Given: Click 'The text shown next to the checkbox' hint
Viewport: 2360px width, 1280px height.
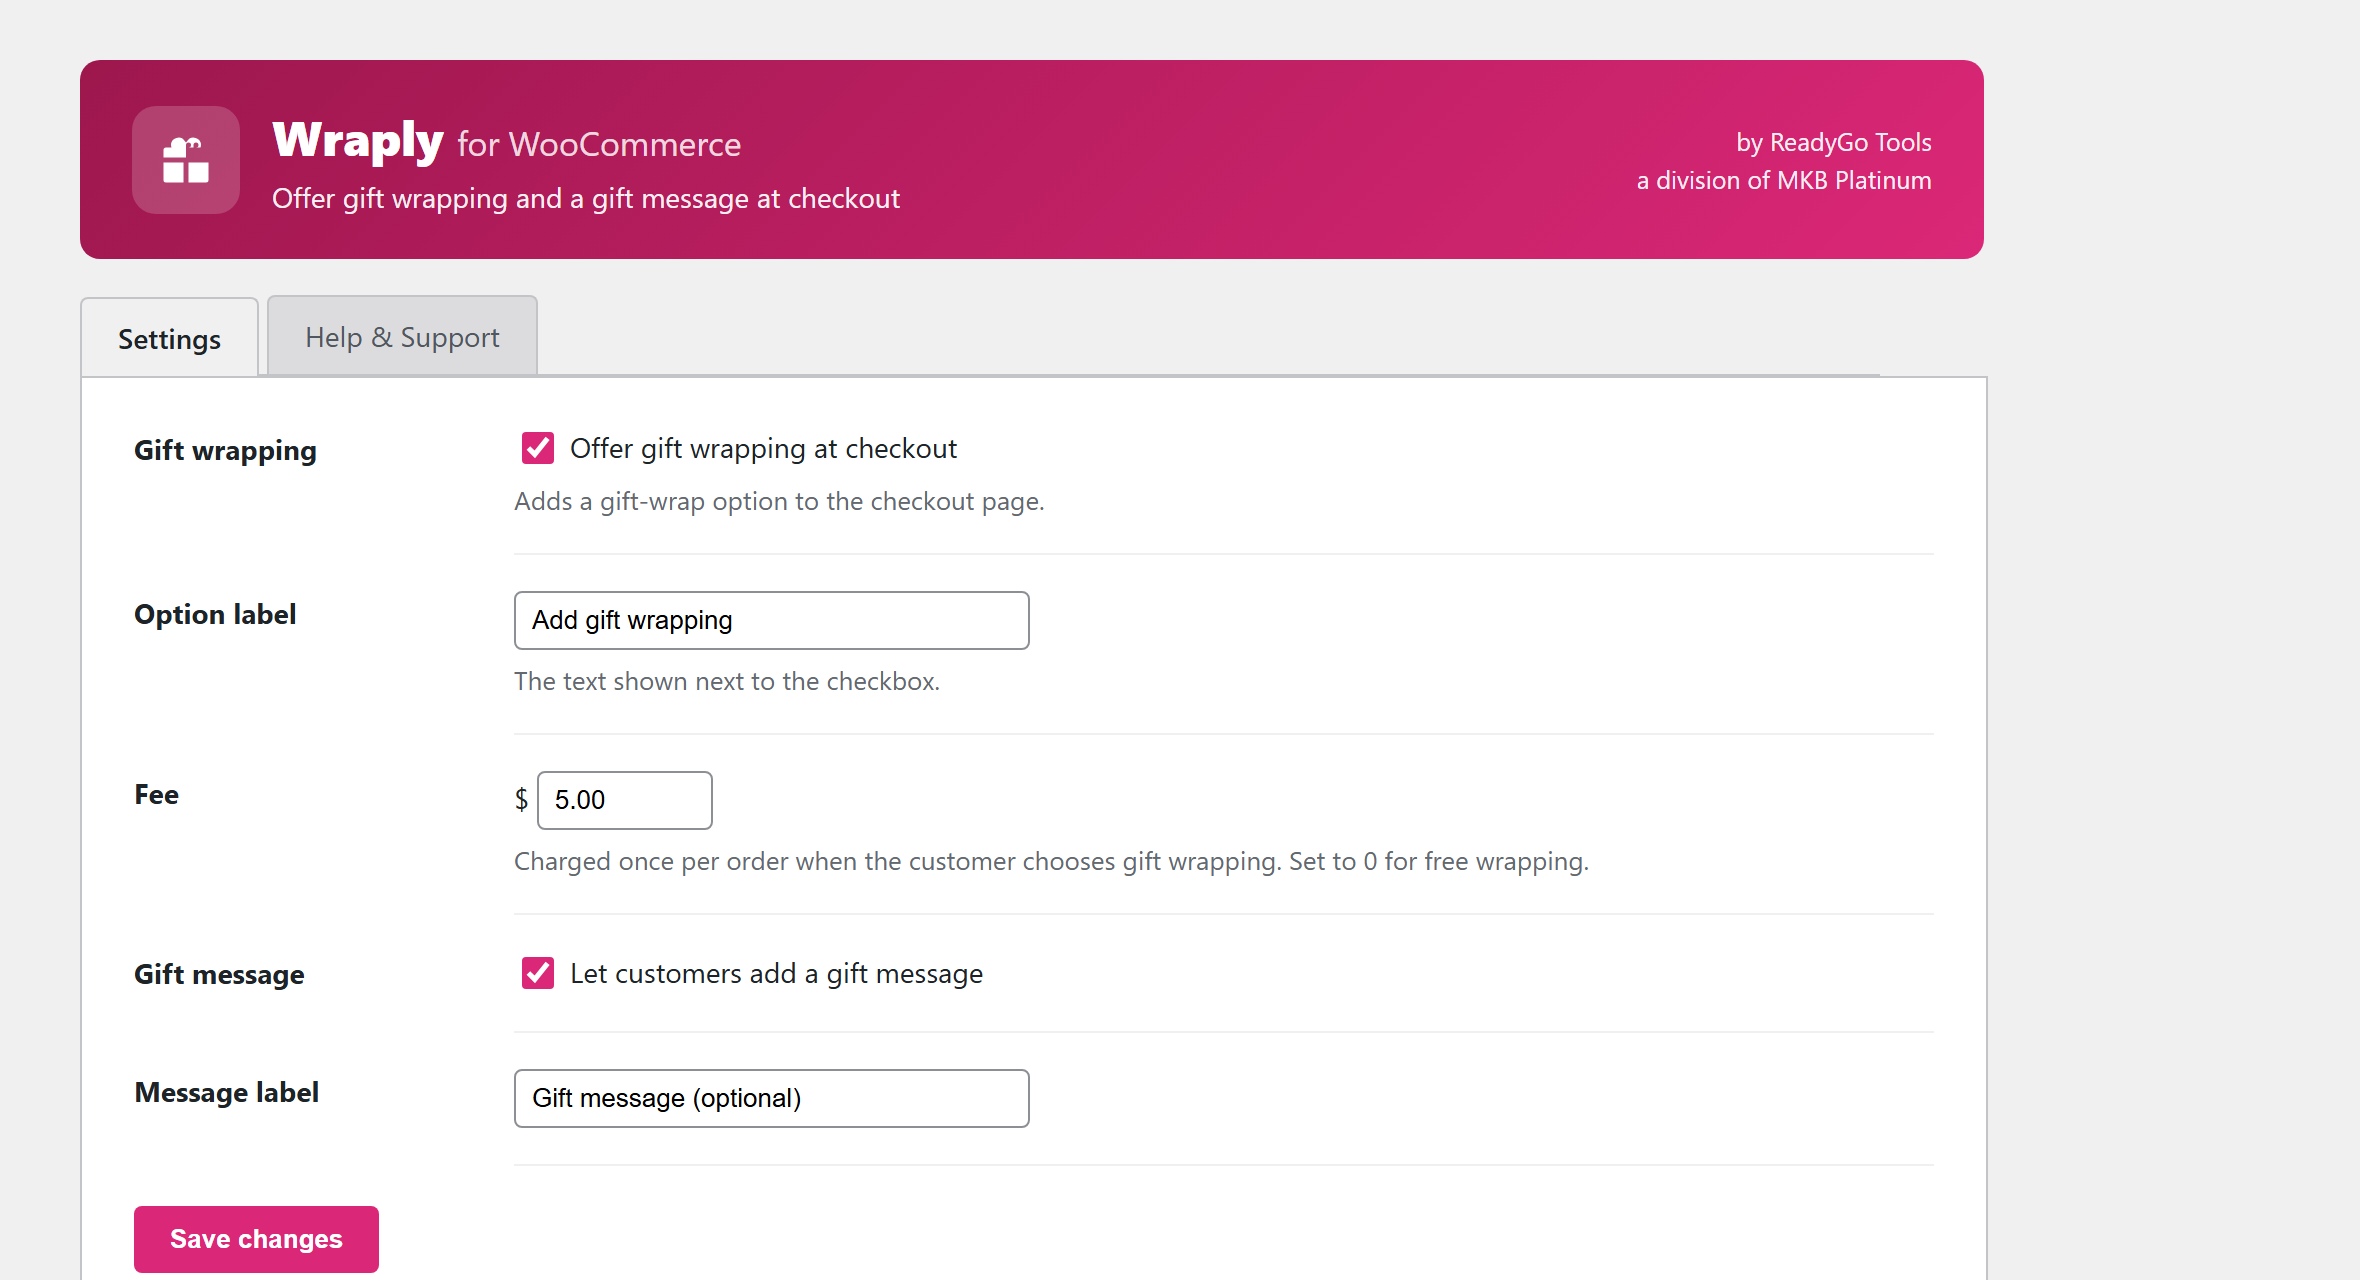Looking at the screenshot, I should point(727,681).
